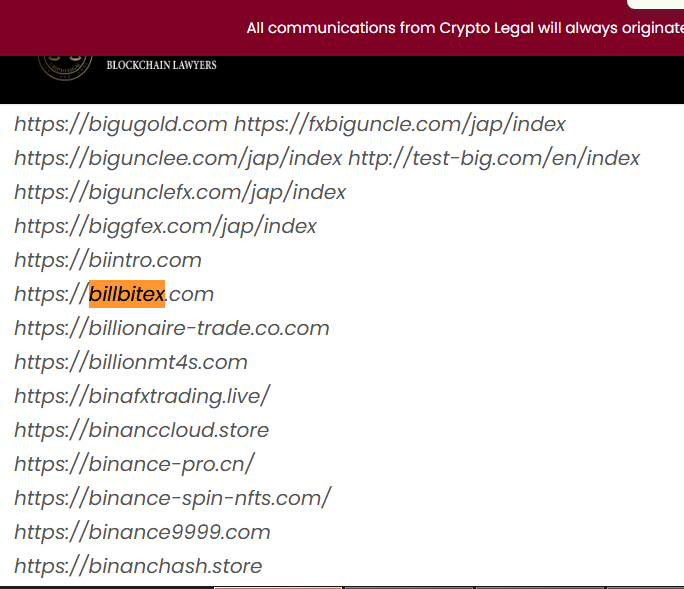Click the https://binance-pro.cn/ URL
Screen dimensions: 684x589
tap(134, 464)
